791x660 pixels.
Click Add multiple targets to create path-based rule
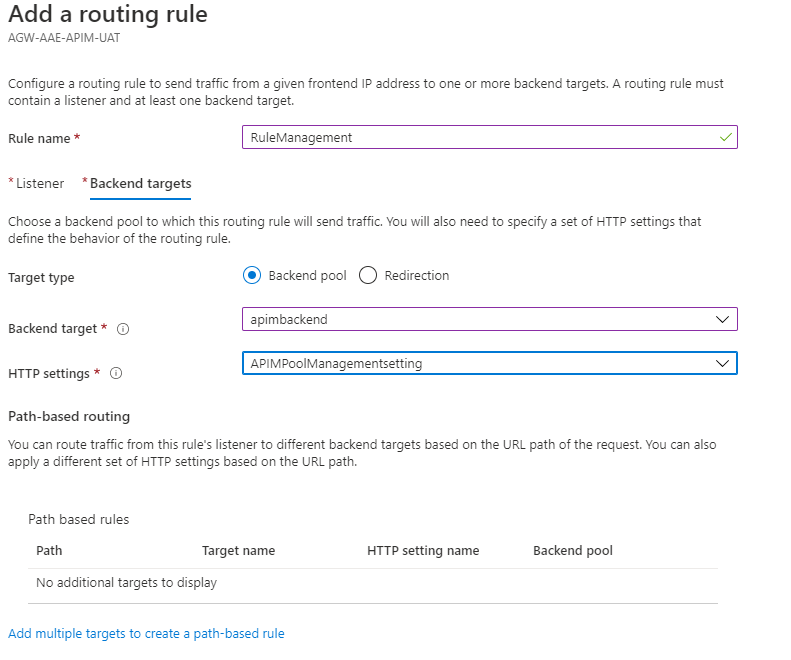146,633
